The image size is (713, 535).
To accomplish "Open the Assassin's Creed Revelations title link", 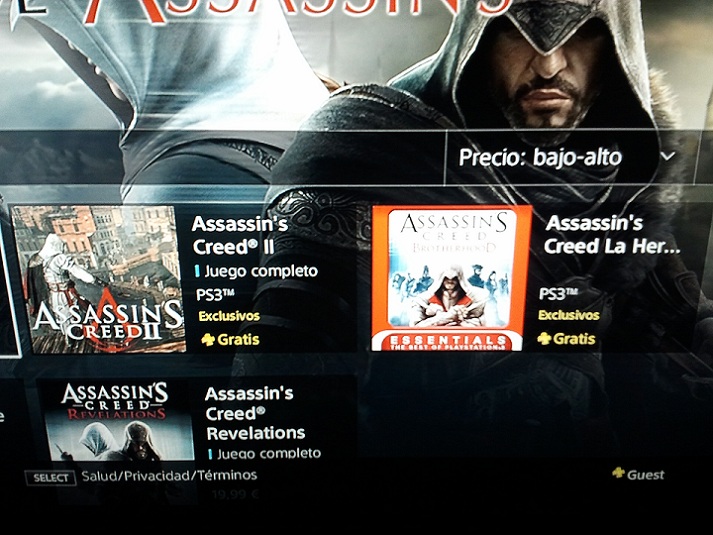I will coord(255,413).
